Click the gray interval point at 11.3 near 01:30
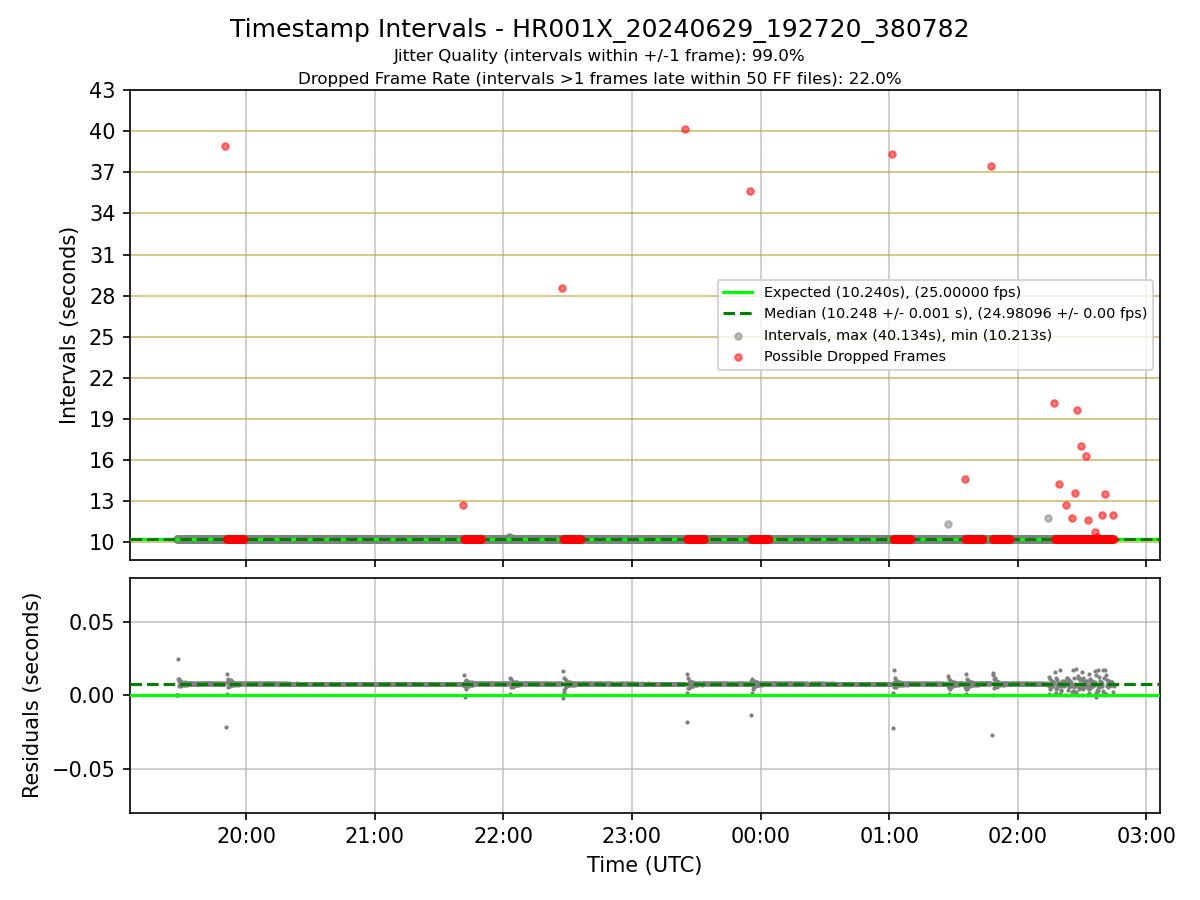The image size is (1200, 900). pos(948,524)
